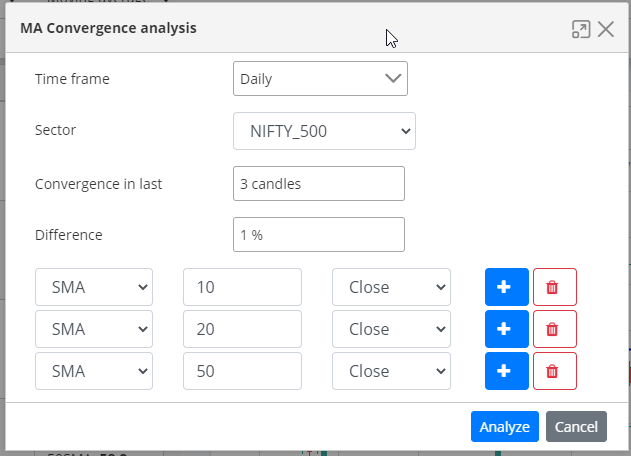The image size is (631, 456).
Task: Change MA type in the 20-period row
Action: click(94, 329)
